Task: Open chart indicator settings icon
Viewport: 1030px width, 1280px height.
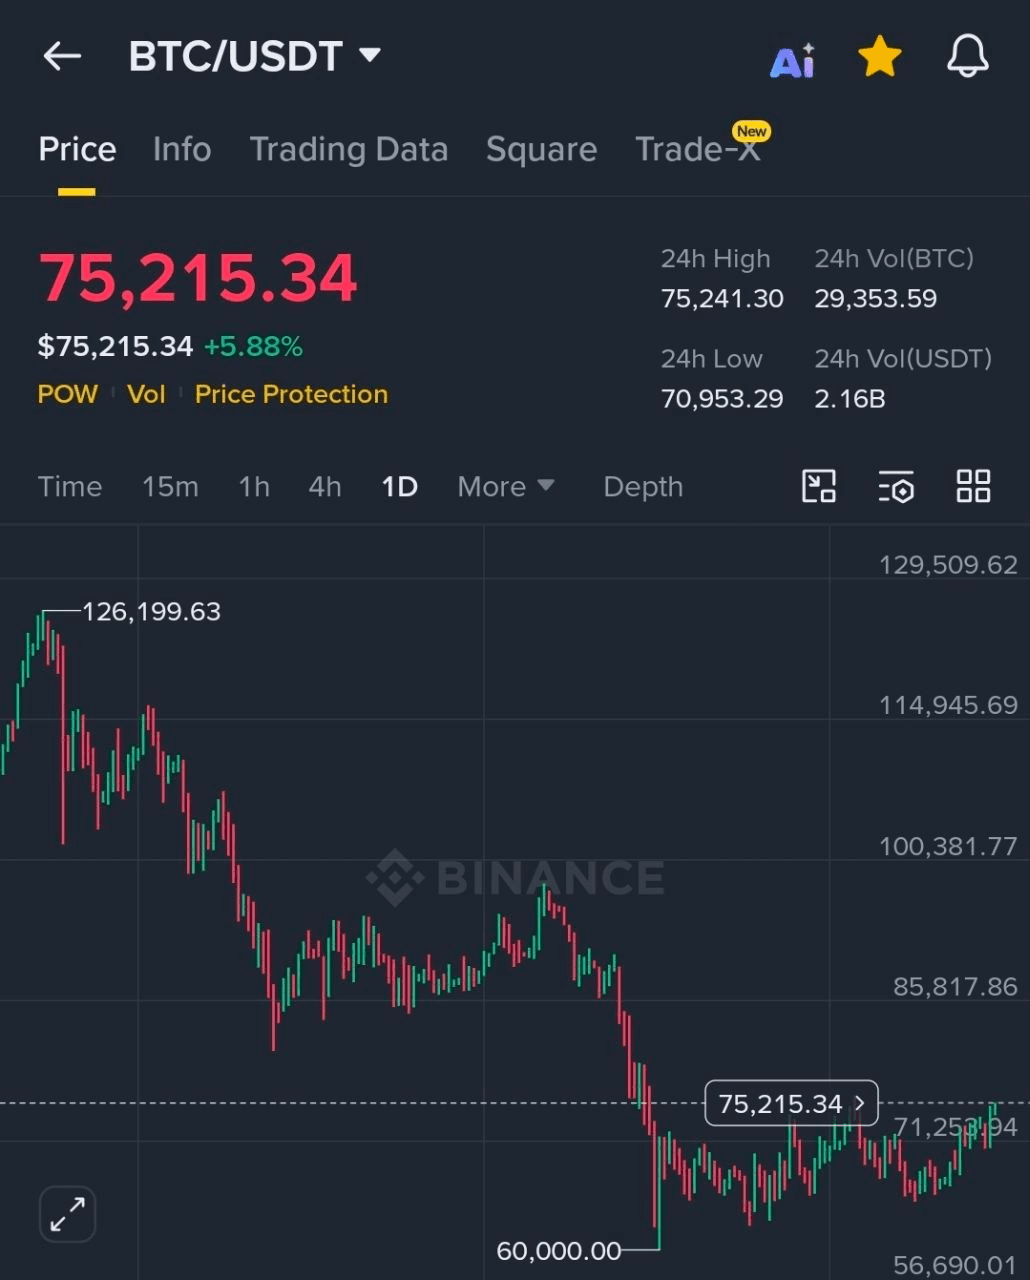Action: (896, 487)
